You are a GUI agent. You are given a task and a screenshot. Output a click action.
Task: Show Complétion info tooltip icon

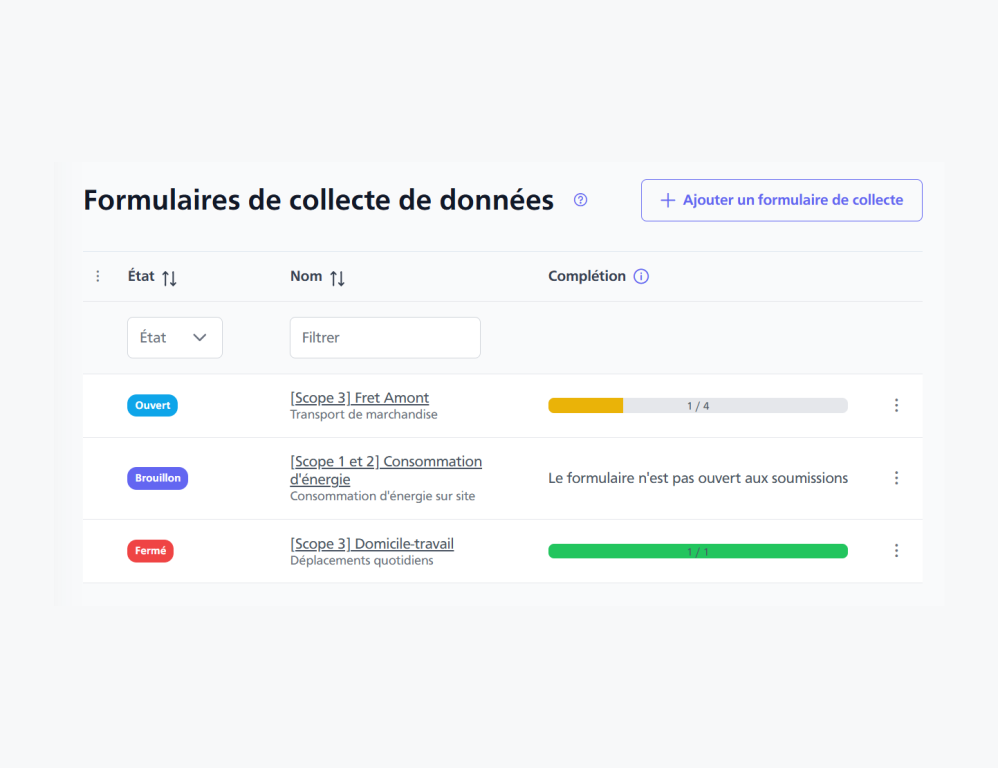click(x=641, y=276)
